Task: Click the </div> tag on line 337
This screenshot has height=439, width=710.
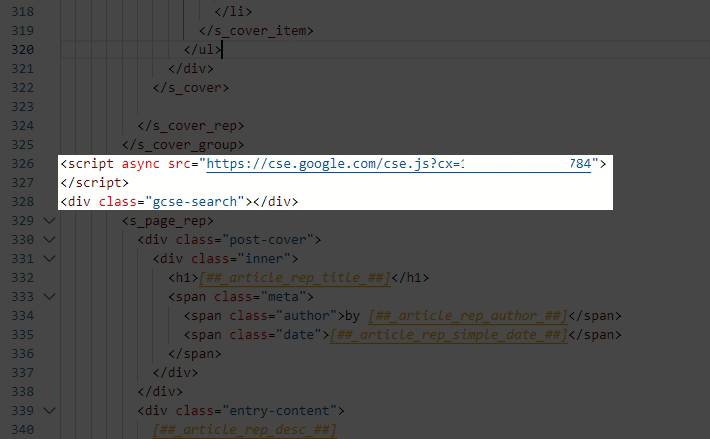Action: coord(175,373)
